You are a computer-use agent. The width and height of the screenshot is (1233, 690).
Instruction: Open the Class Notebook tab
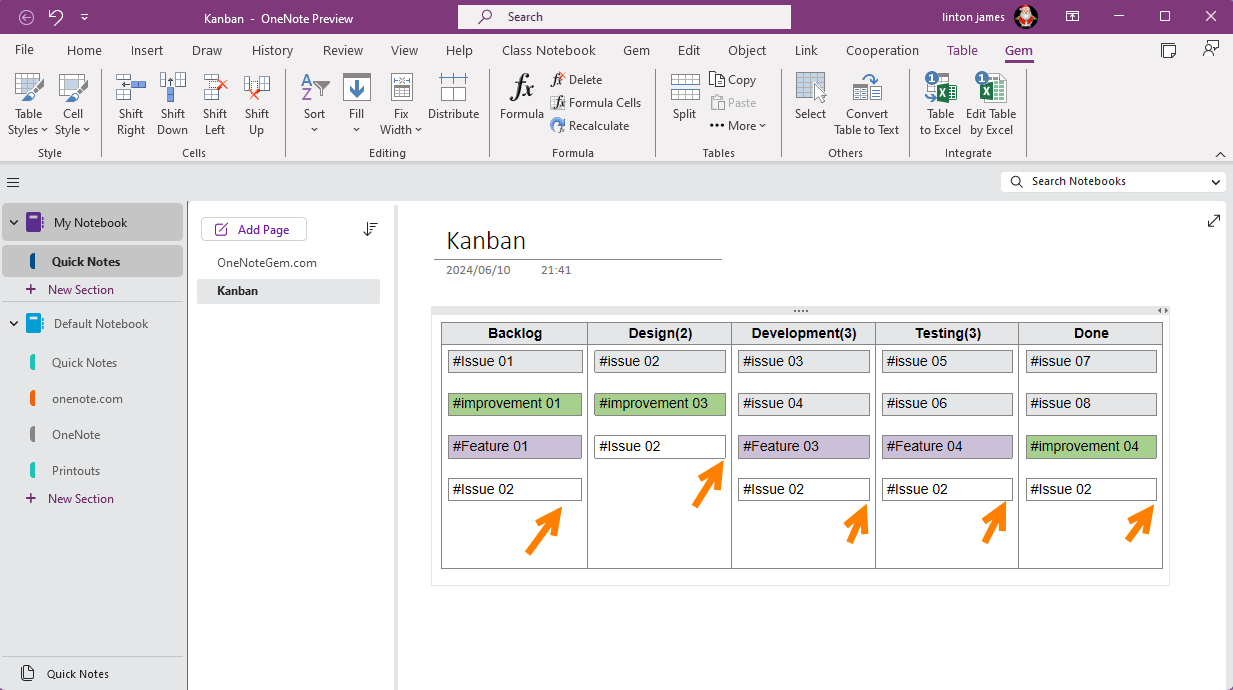(x=549, y=51)
